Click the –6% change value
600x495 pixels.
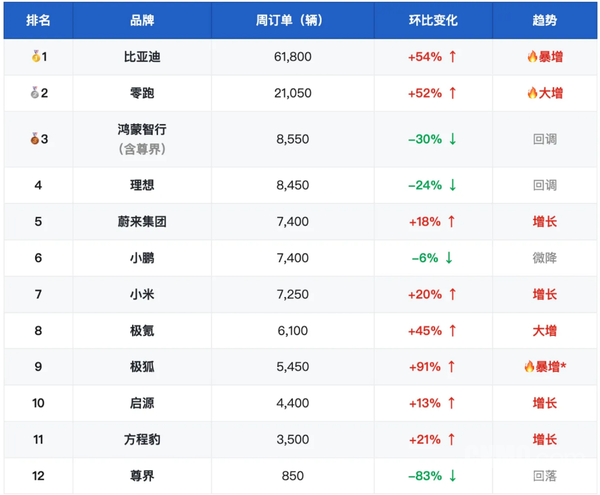coord(425,258)
